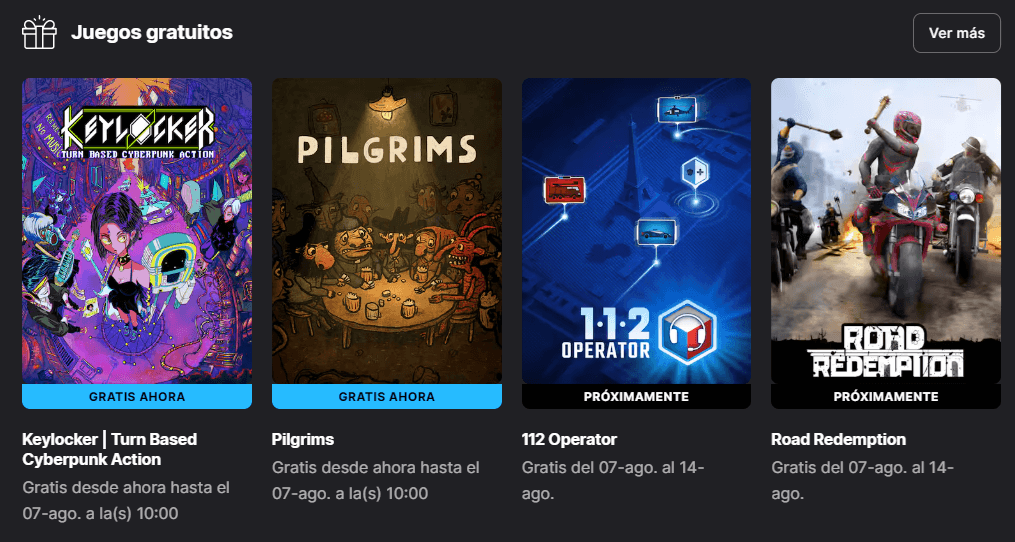This screenshot has width=1015, height=542.
Task: Click Pilgrims free-until date text
Action: pyautogui.click(x=375, y=480)
